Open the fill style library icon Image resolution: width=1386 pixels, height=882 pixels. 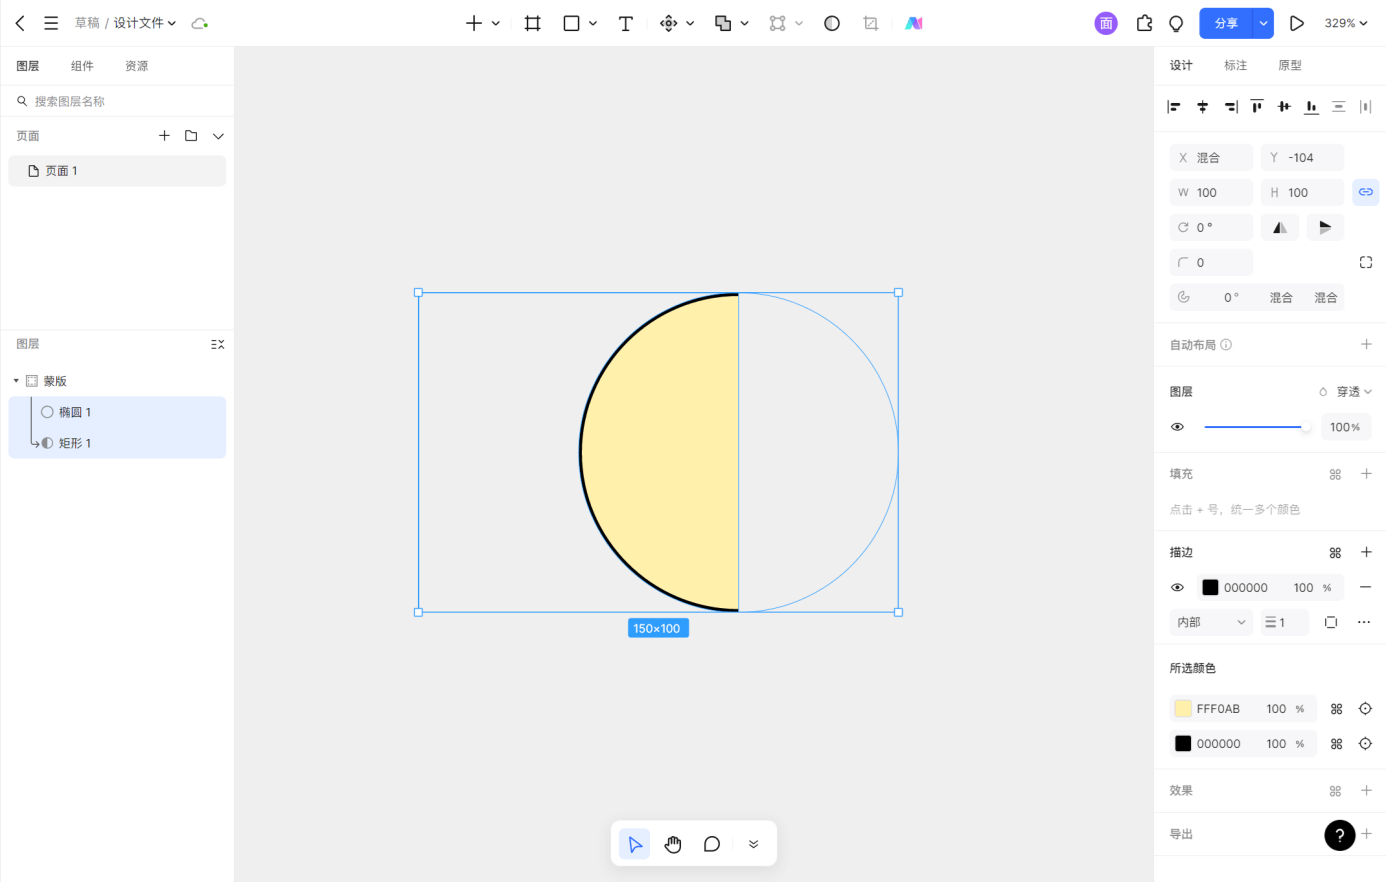[x=1335, y=474]
